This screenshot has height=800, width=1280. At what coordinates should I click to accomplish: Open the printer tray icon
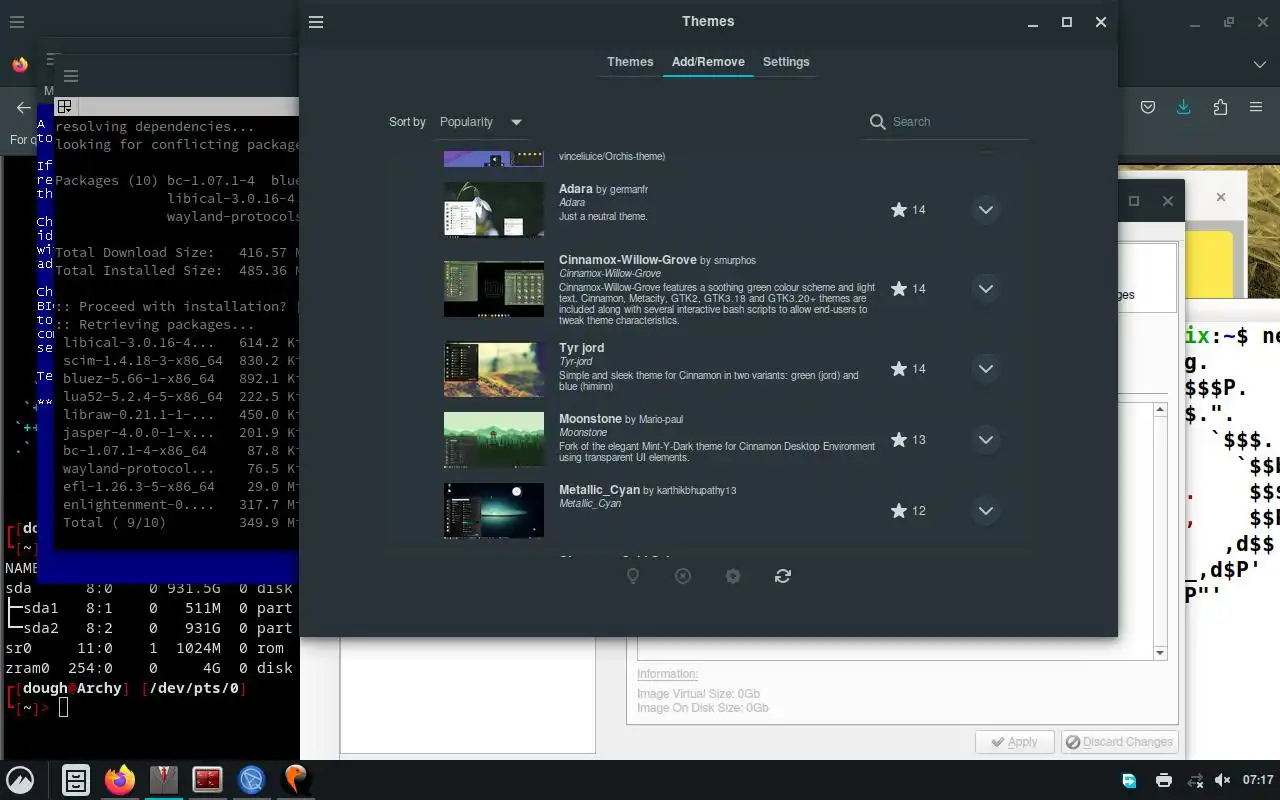tap(1163, 780)
